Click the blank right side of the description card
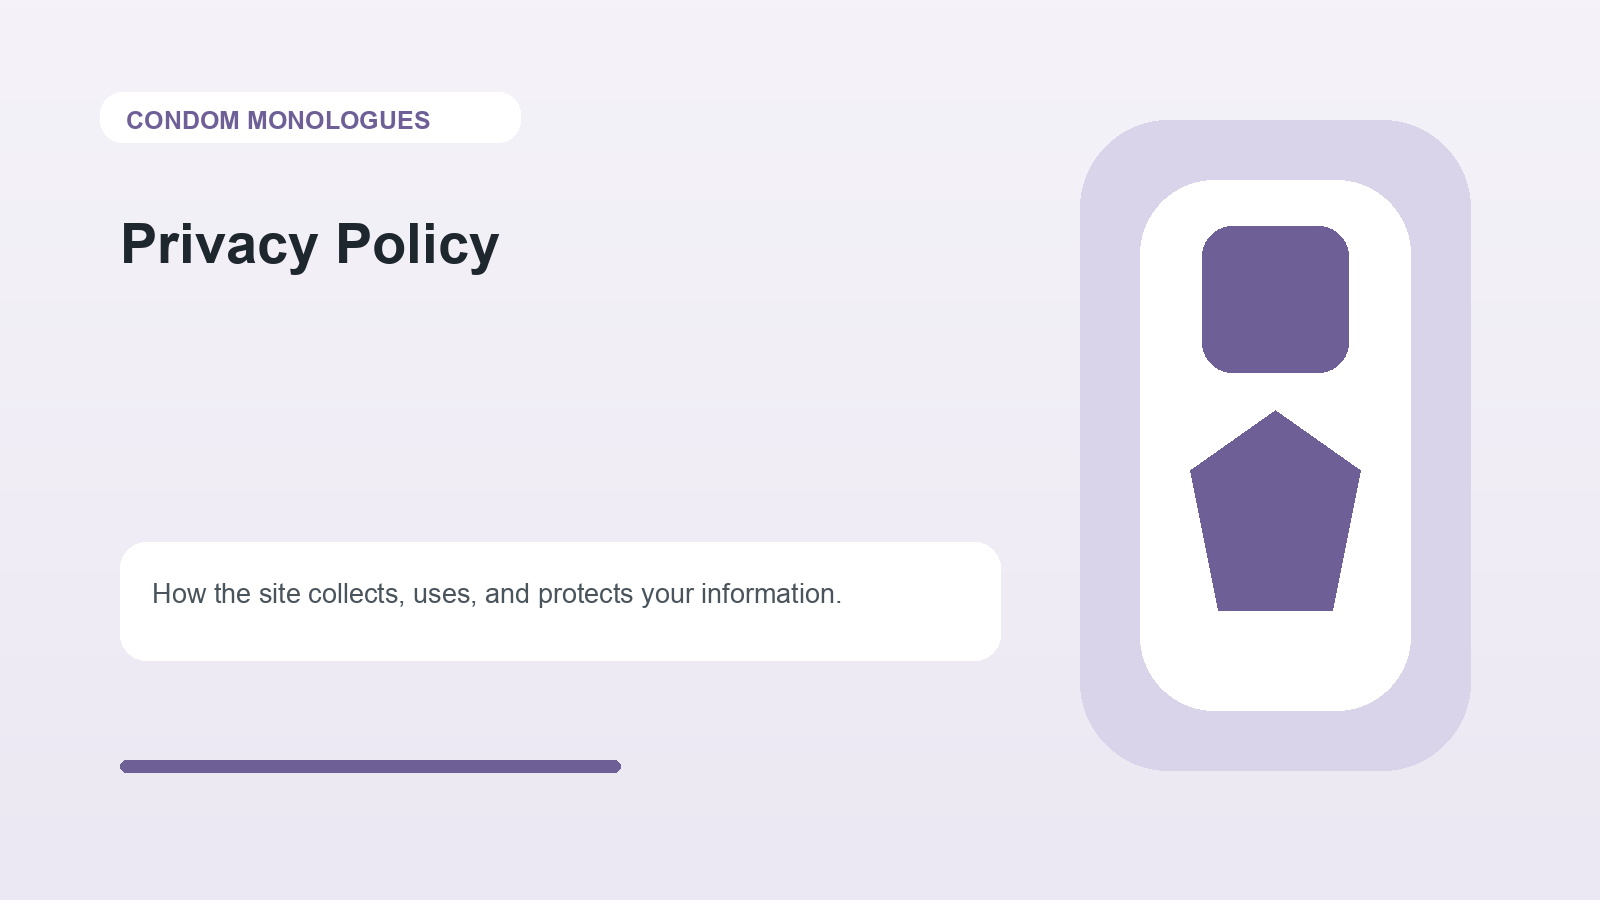 point(920,601)
